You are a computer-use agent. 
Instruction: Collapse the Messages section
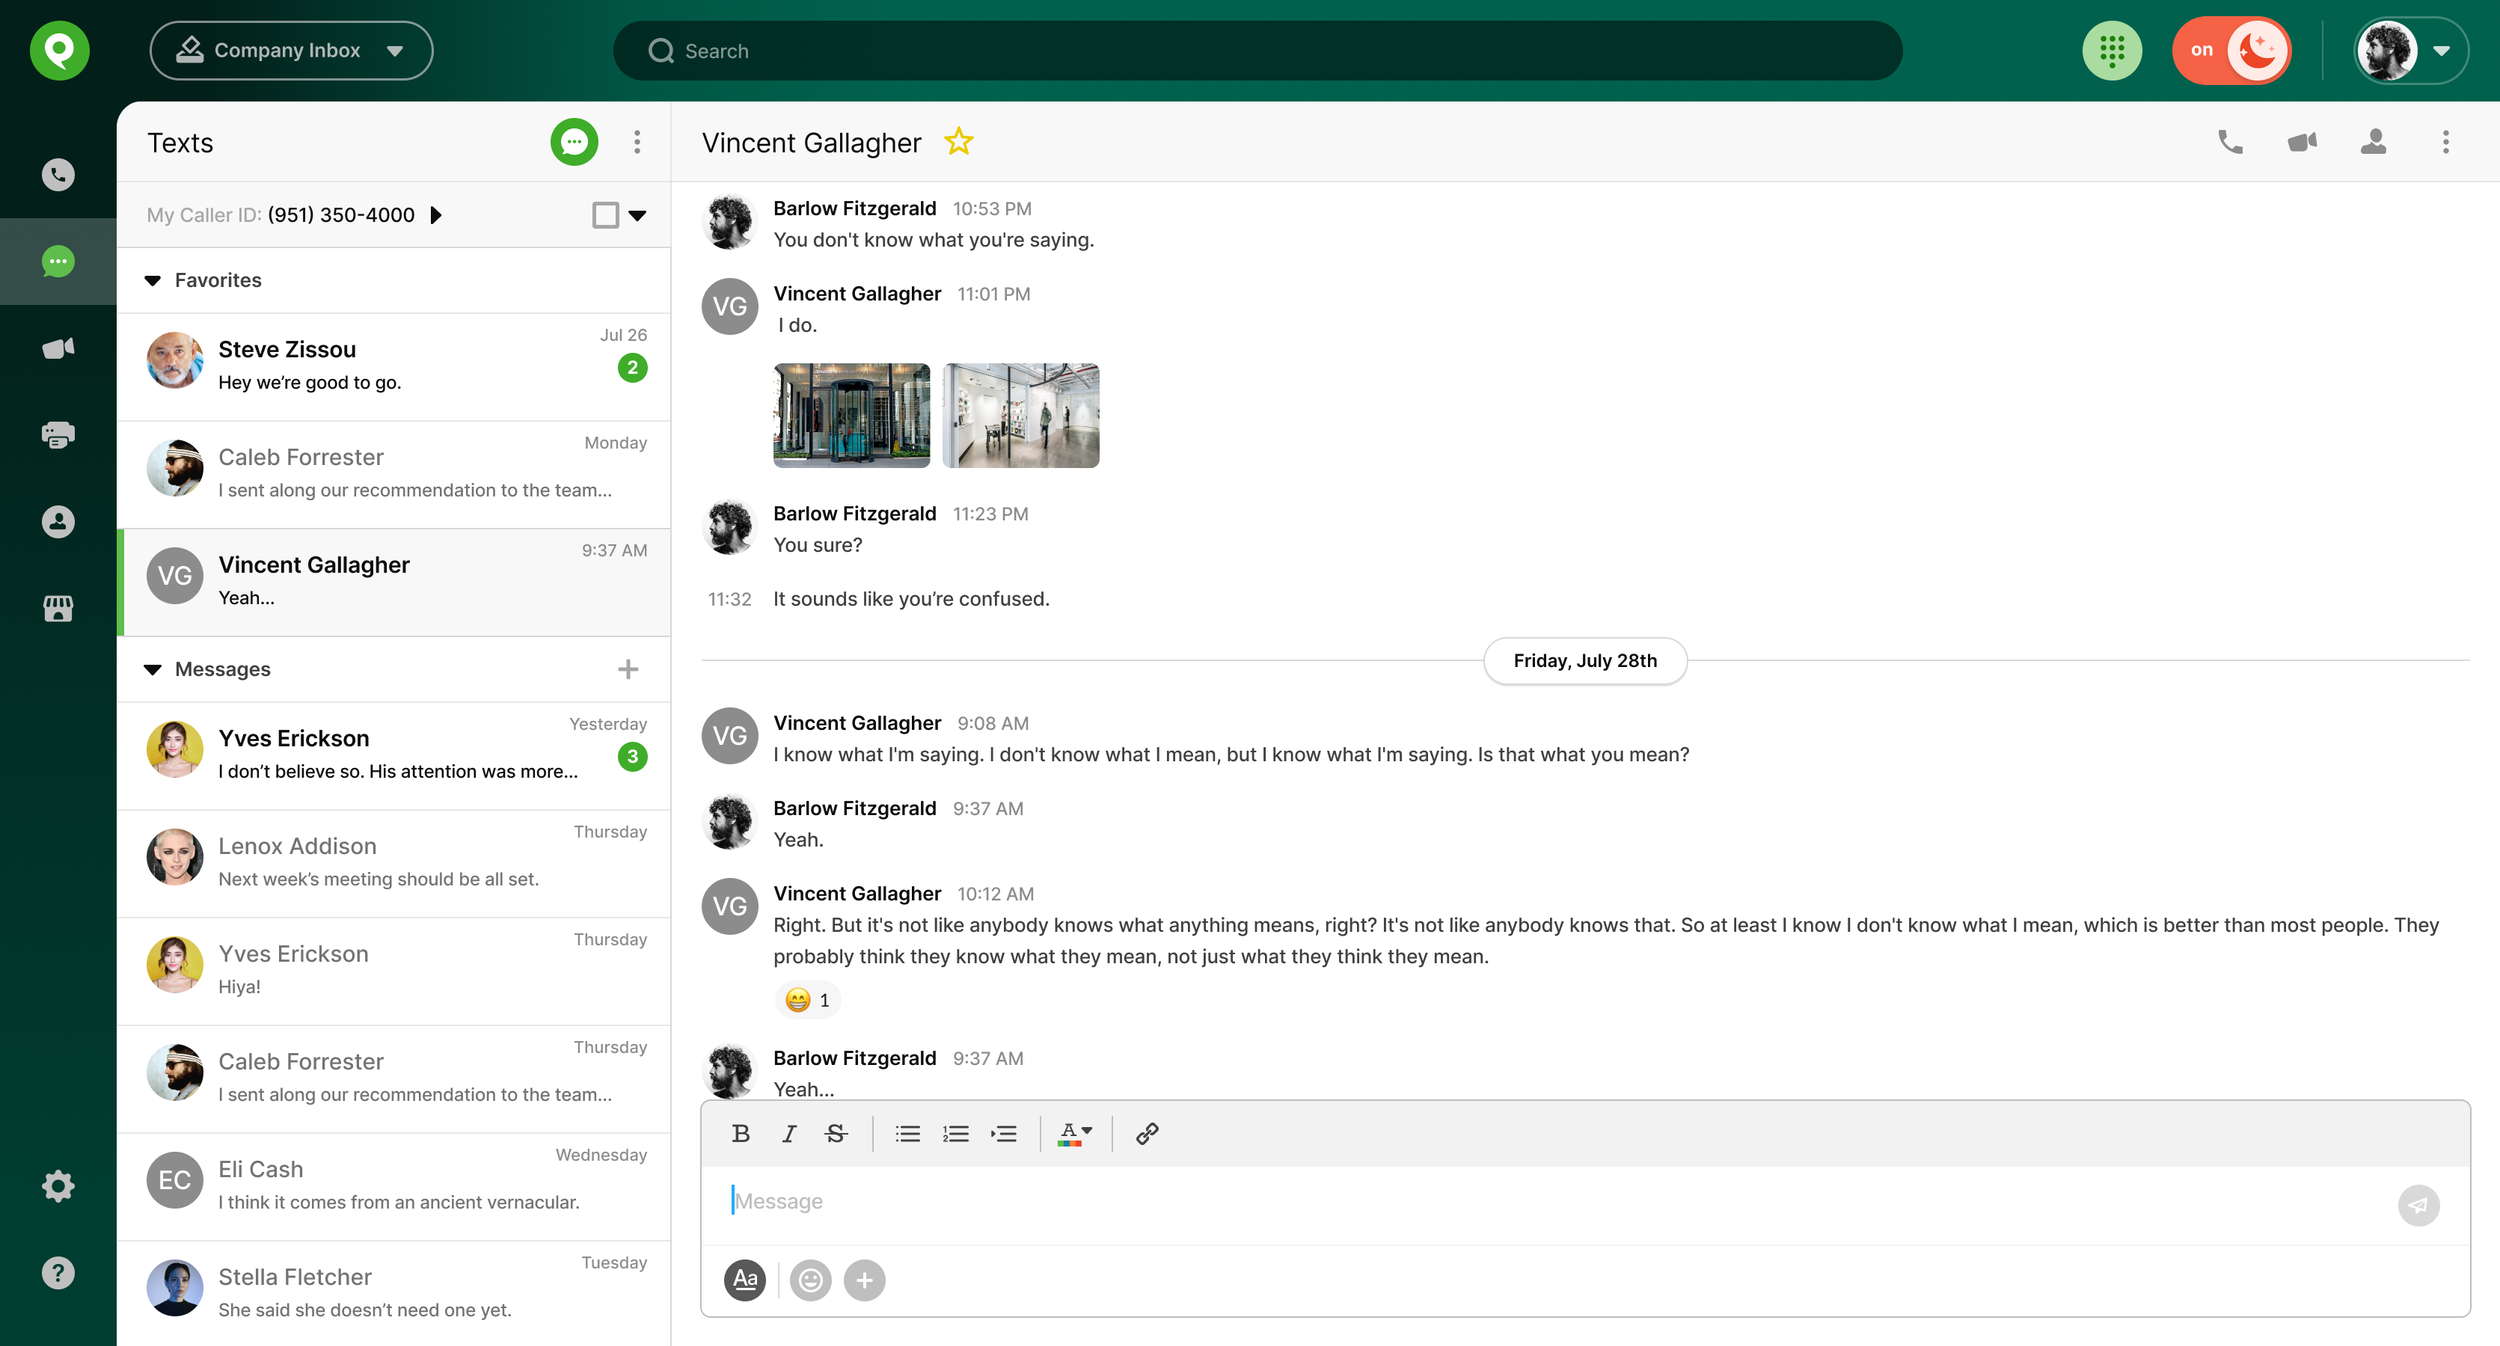click(x=152, y=668)
